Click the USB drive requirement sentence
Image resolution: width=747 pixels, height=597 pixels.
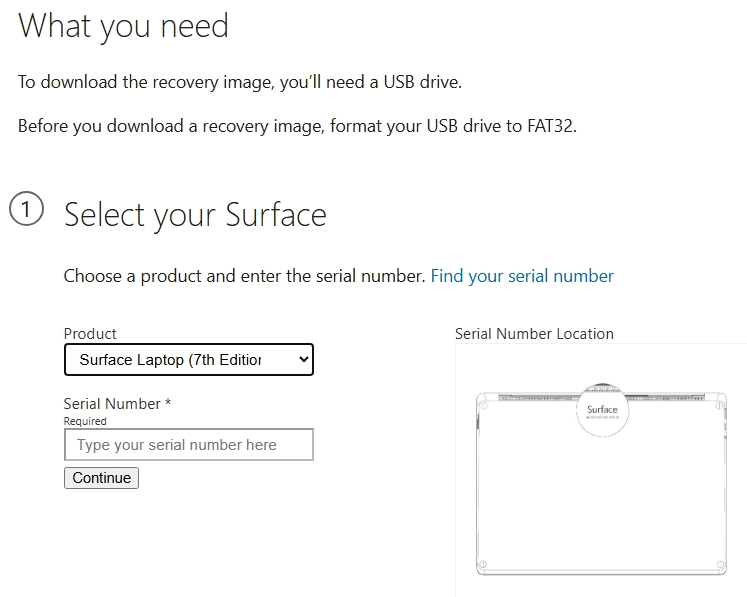[x=240, y=82]
